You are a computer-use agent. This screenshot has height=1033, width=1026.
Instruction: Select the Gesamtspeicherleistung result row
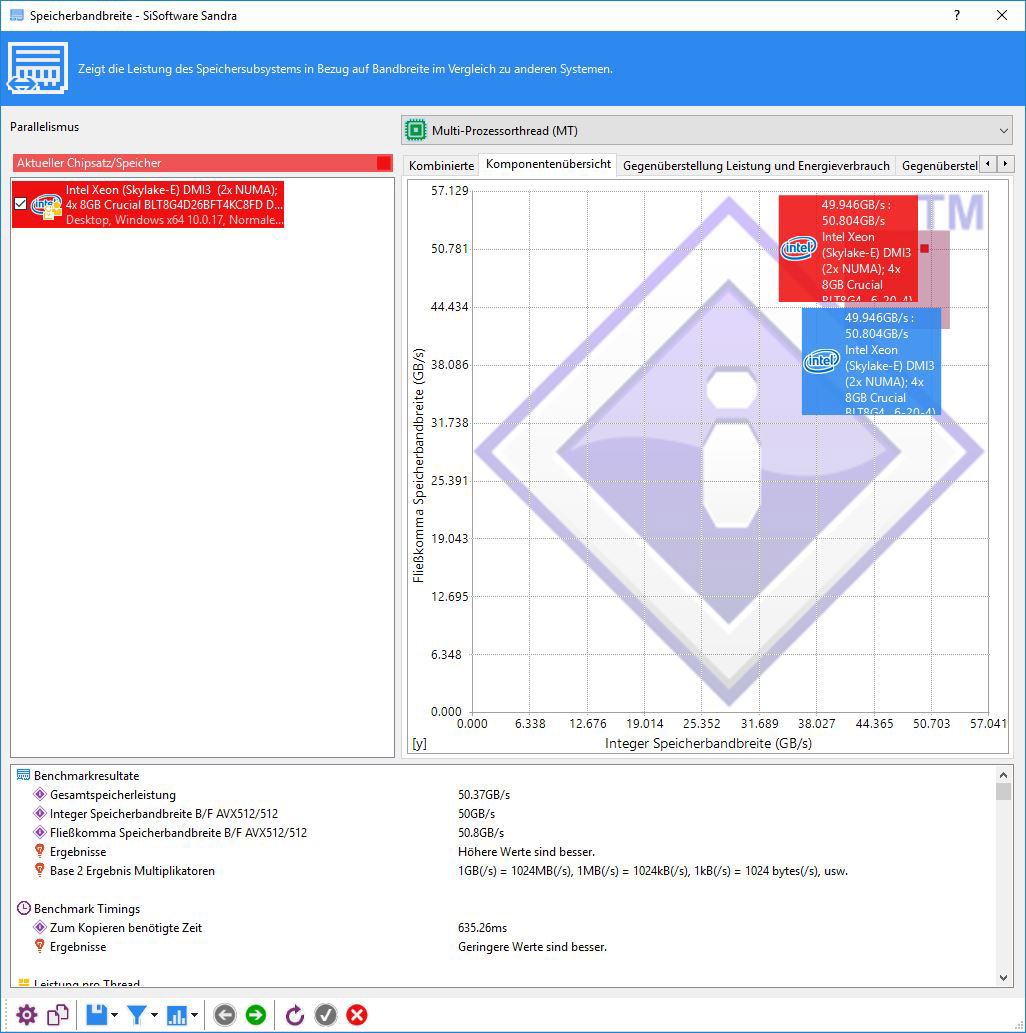coord(504,795)
